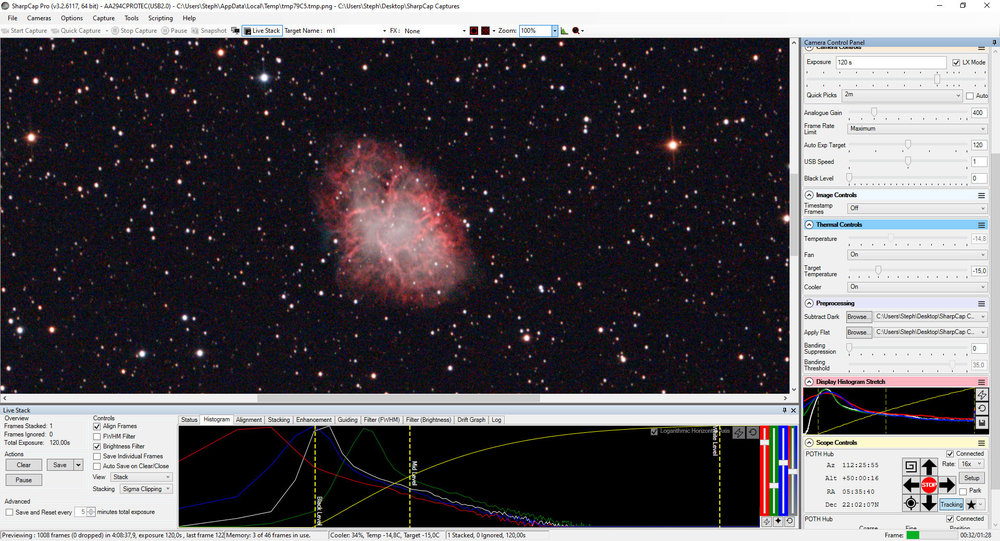Reset the display histogram stretch
Screen dimensions: 1000x541
click(982, 408)
